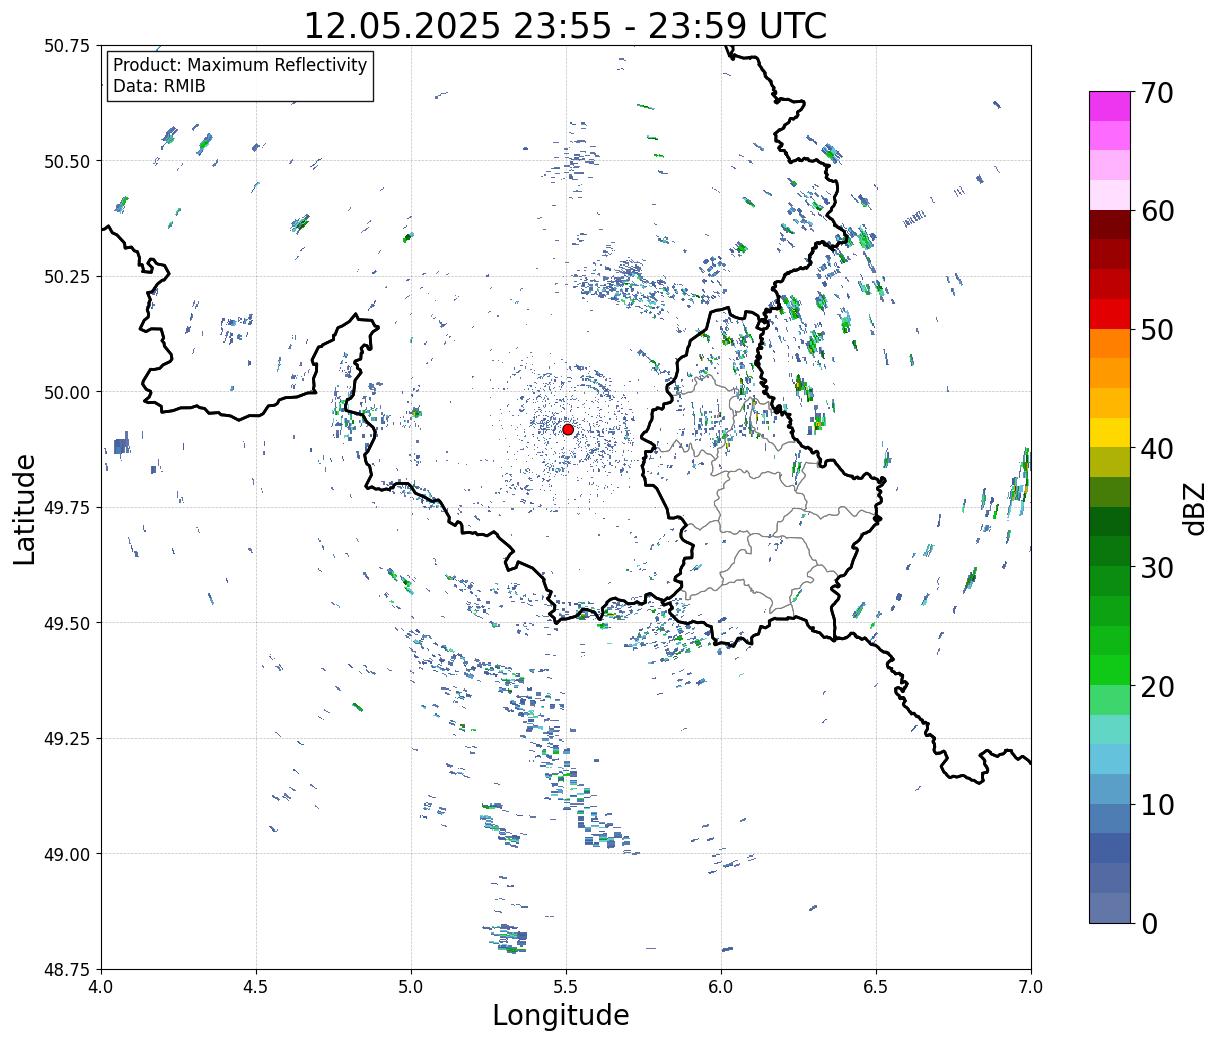Click the 'Product: Maximum Reflectivity' legend text

tap(240, 65)
